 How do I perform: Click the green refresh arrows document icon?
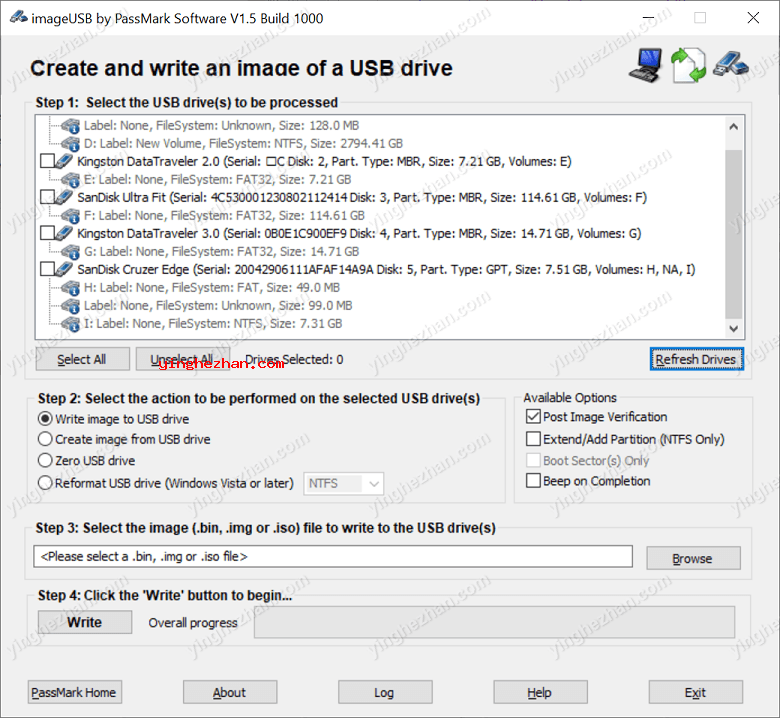688,65
